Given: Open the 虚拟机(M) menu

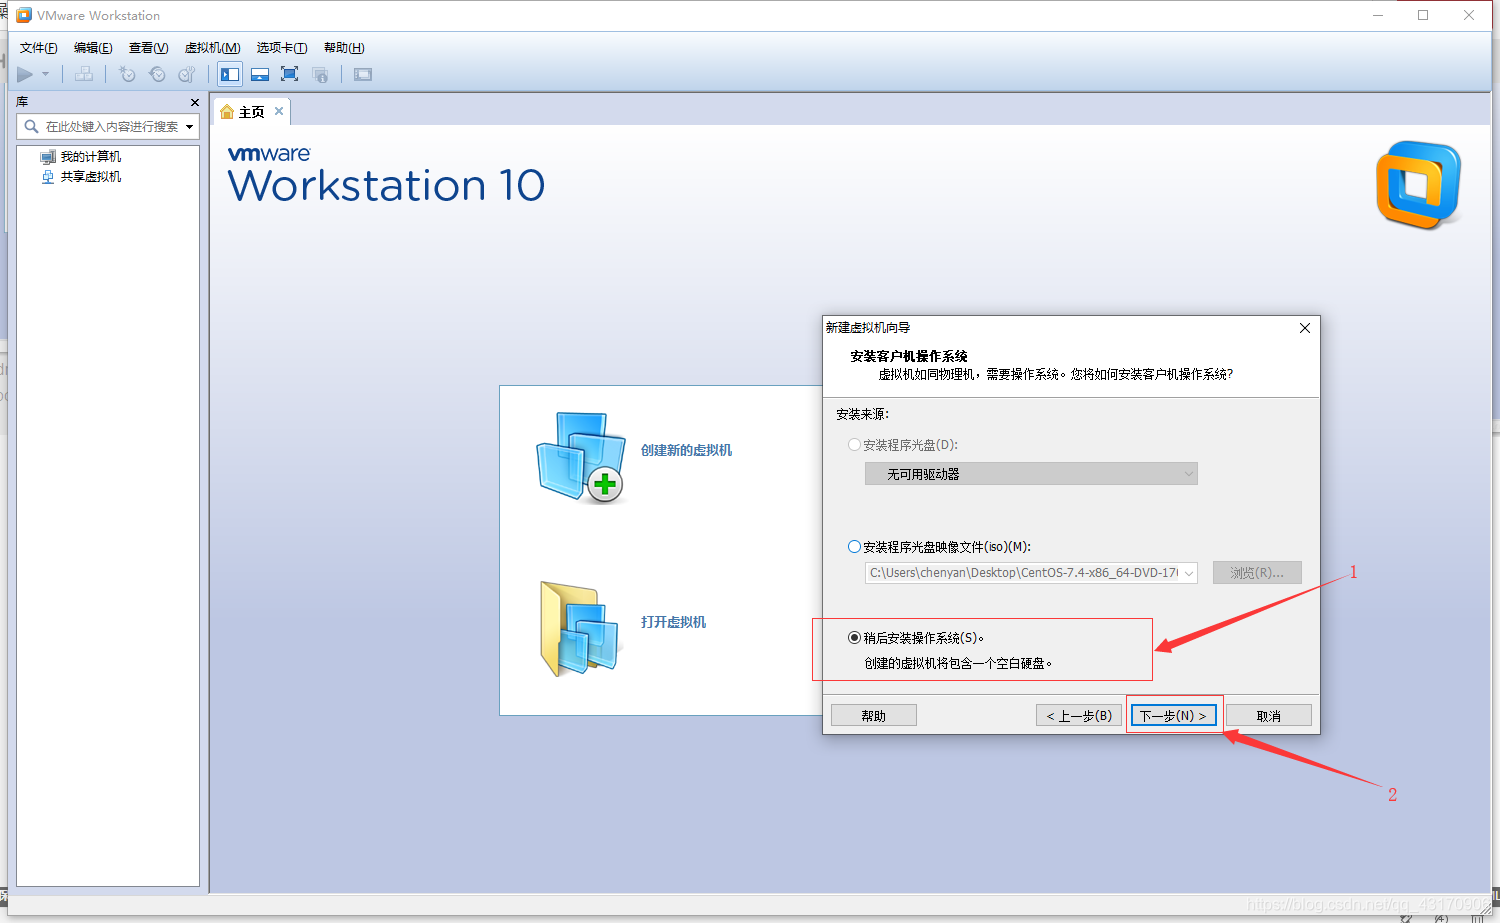Looking at the screenshot, I should (212, 47).
